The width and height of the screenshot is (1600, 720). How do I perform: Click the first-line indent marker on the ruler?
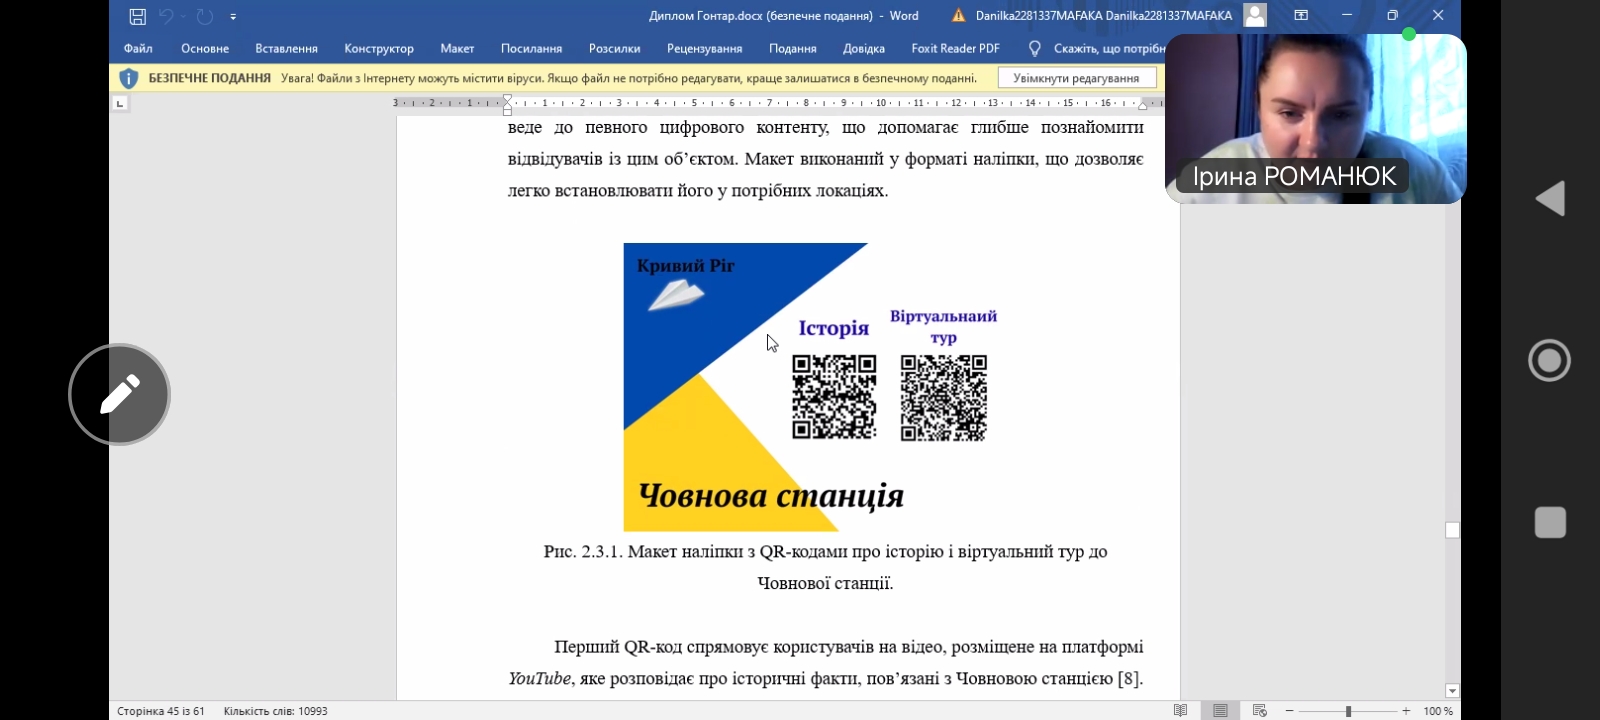coord(507,98)
